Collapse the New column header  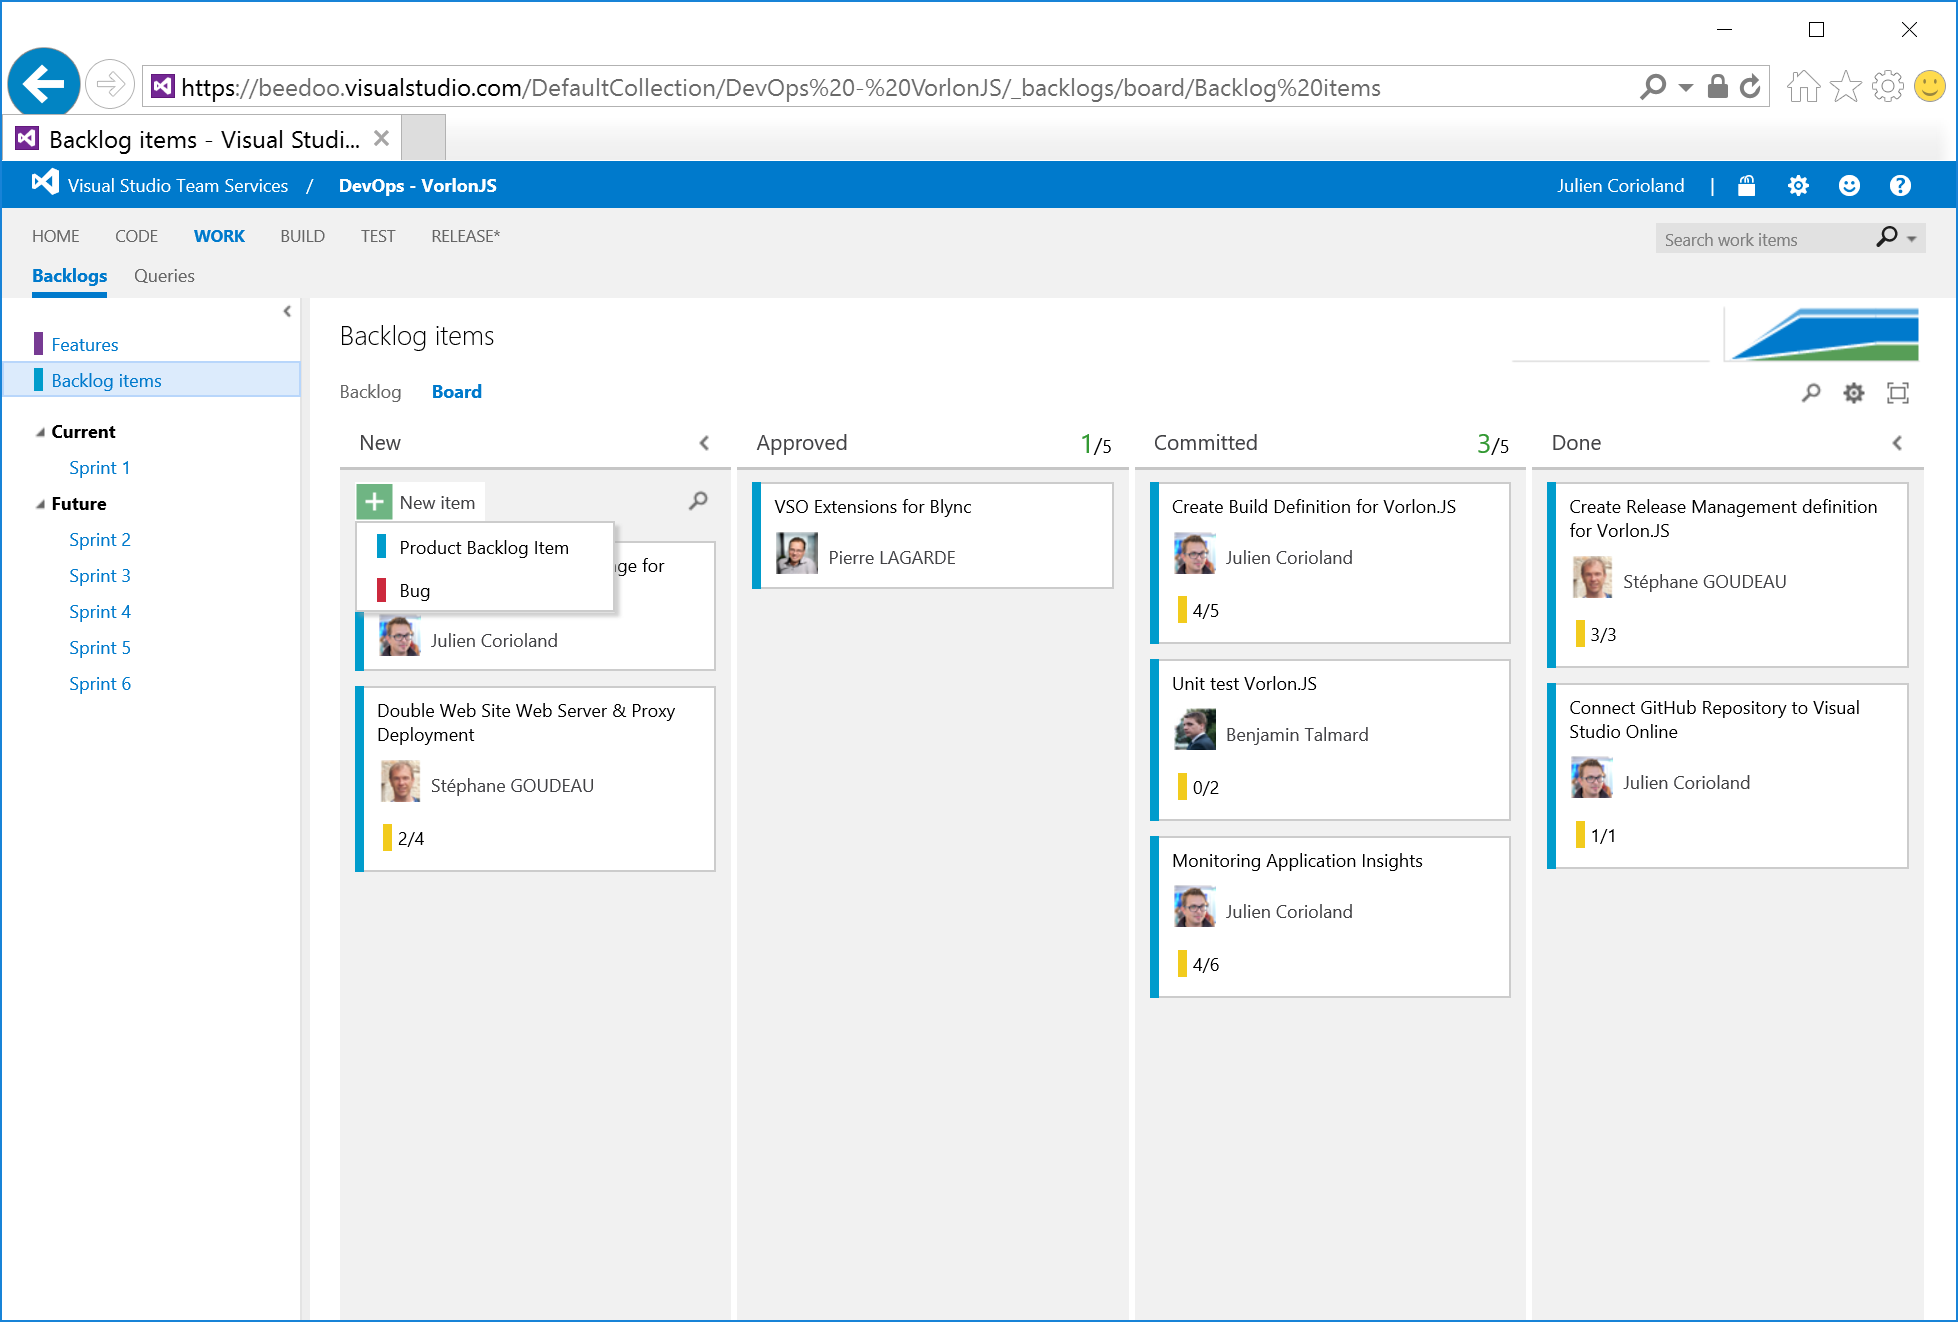(x=707, y=441)
